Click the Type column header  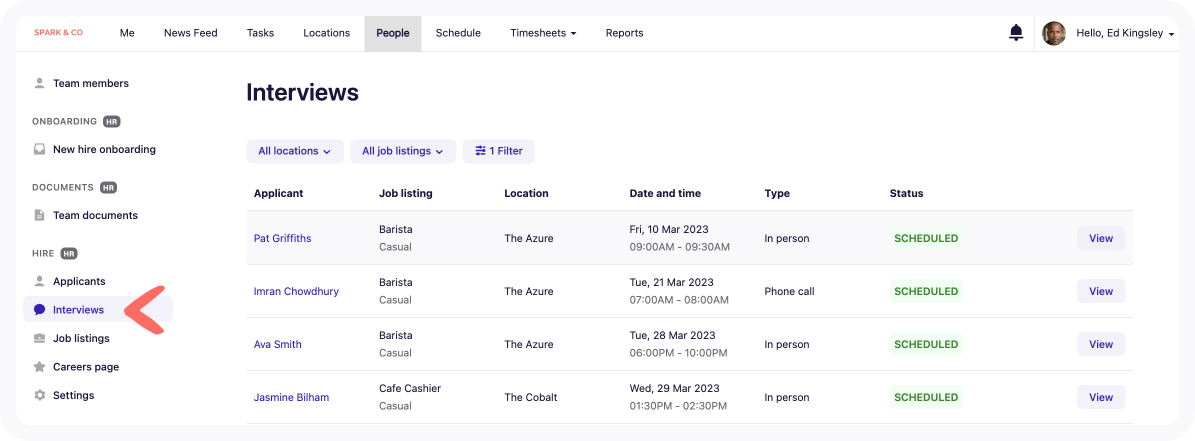[x=777, y=193]
